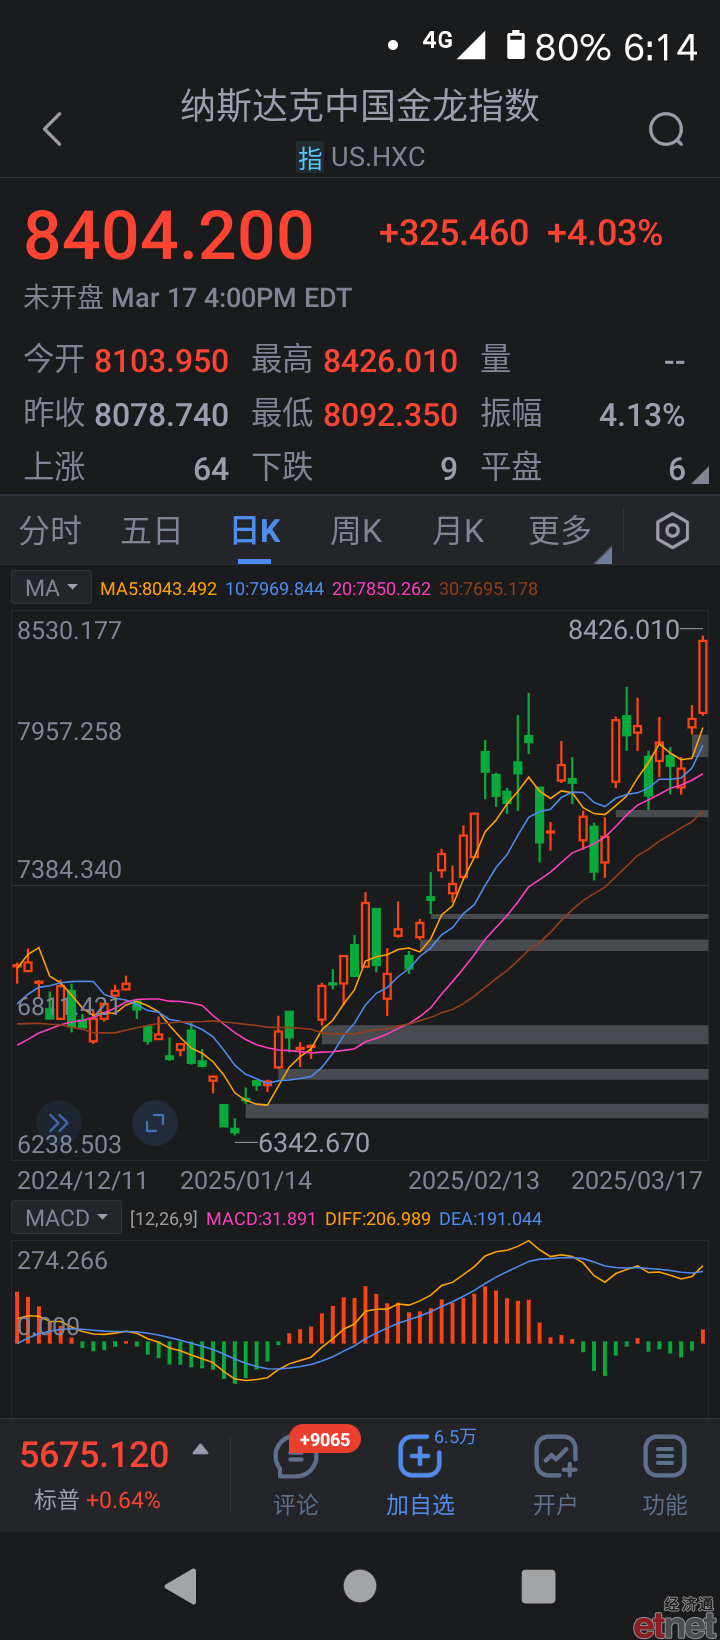
Task: Tap the ticker symbol US.HXC
Action: (x=378, y=157)
